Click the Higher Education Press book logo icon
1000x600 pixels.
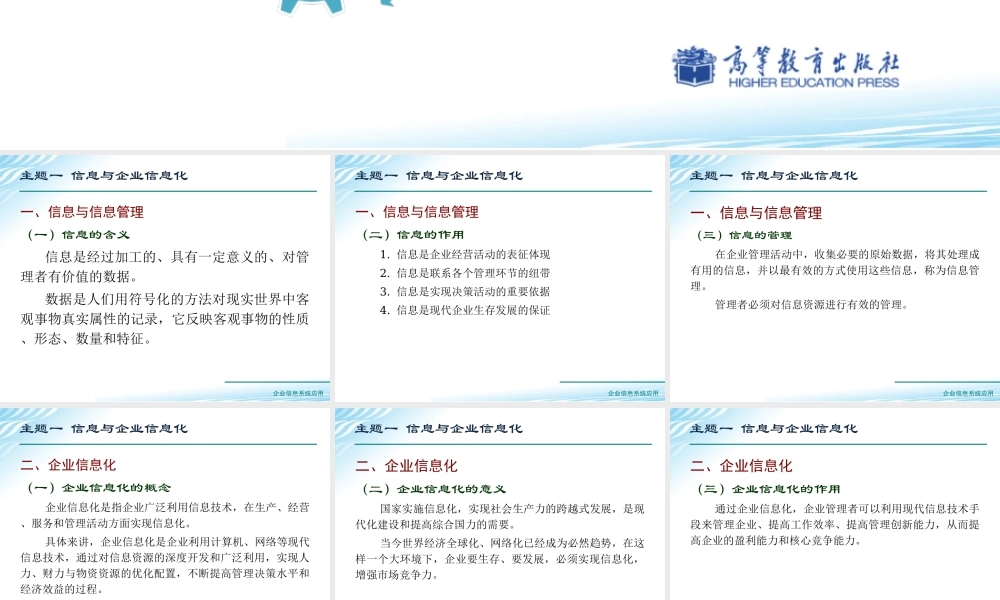tap(692, 68)
